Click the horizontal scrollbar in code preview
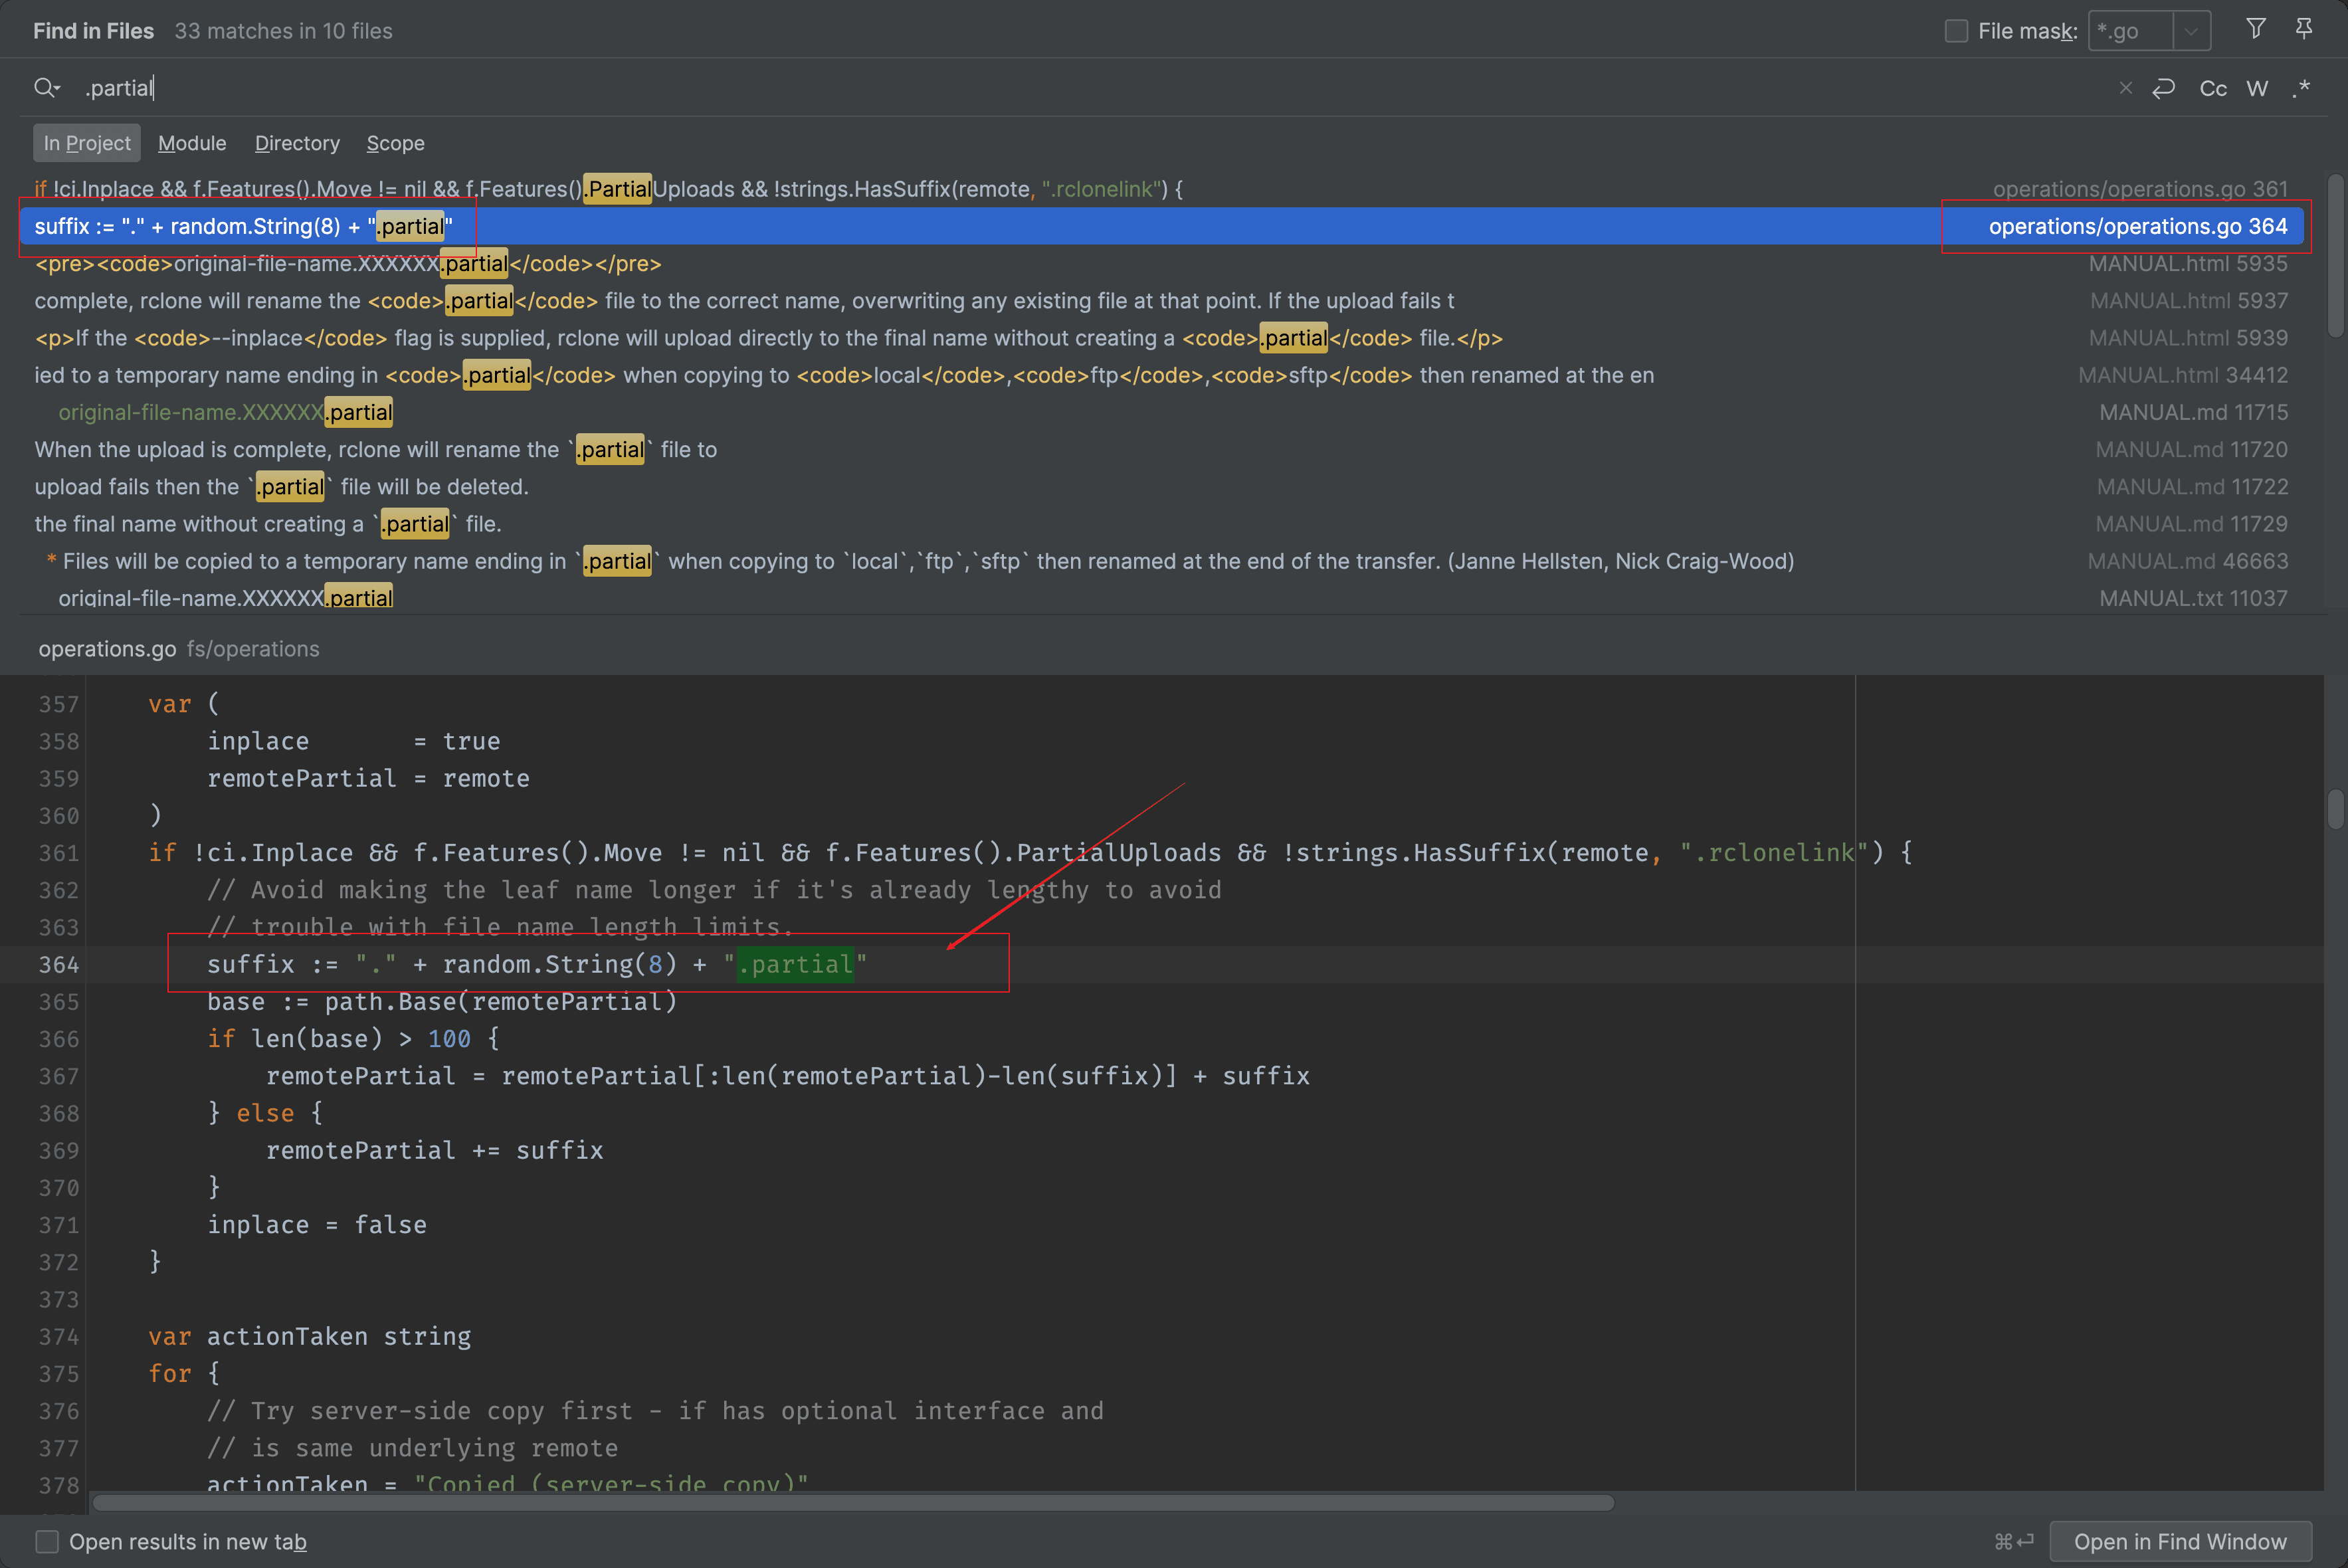2348x1568 pixels. pos(852,1502)
